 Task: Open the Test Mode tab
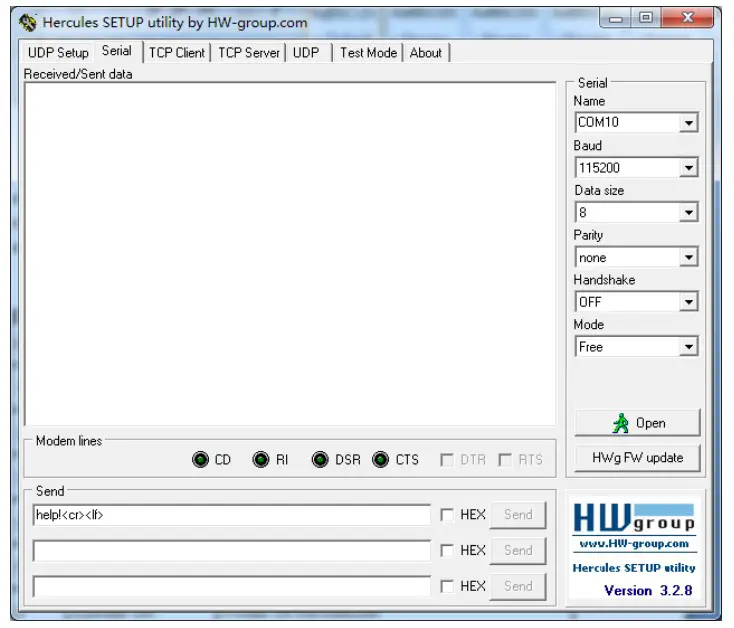(368, 52)
